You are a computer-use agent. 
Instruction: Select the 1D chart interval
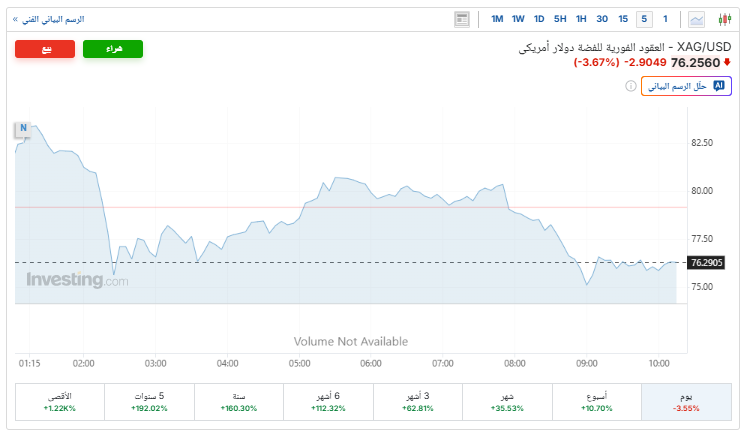click(539, 19)
